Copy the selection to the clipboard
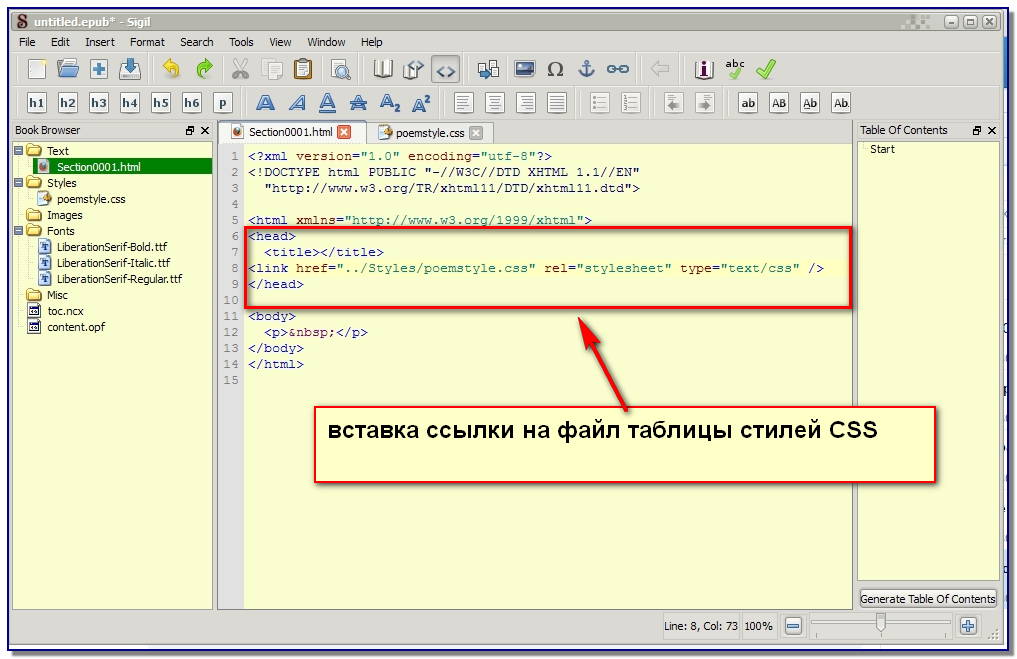This screenshot has height=659, width=1017. click(272, 69)
